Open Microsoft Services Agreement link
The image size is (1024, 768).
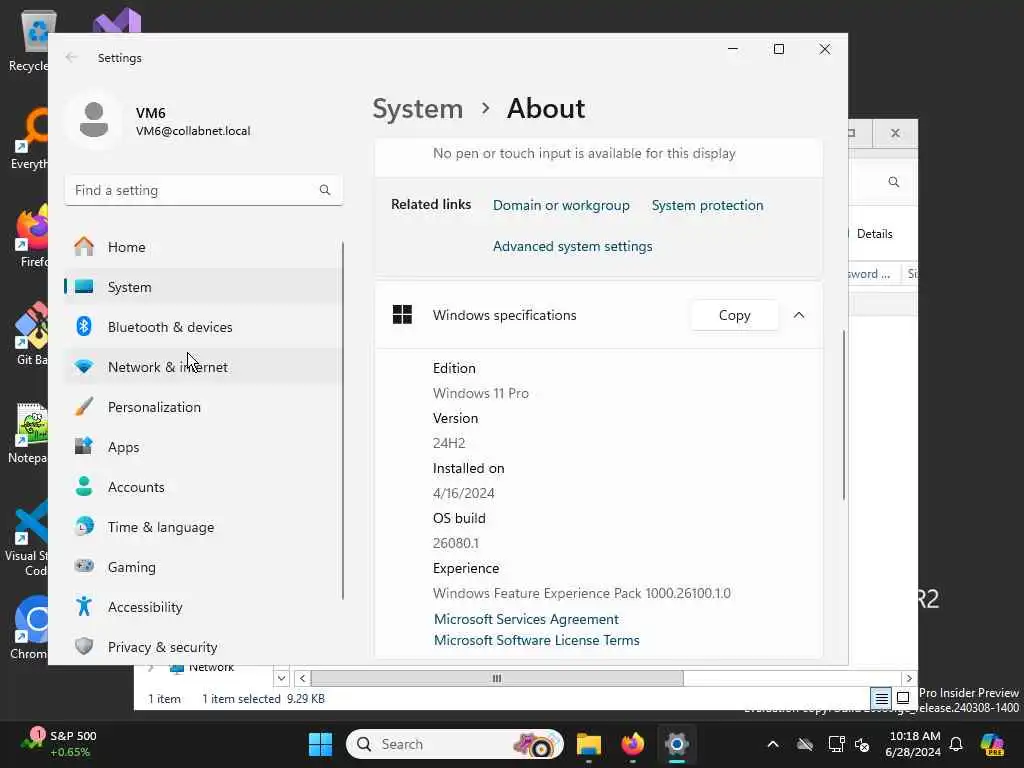coord(526,619)
